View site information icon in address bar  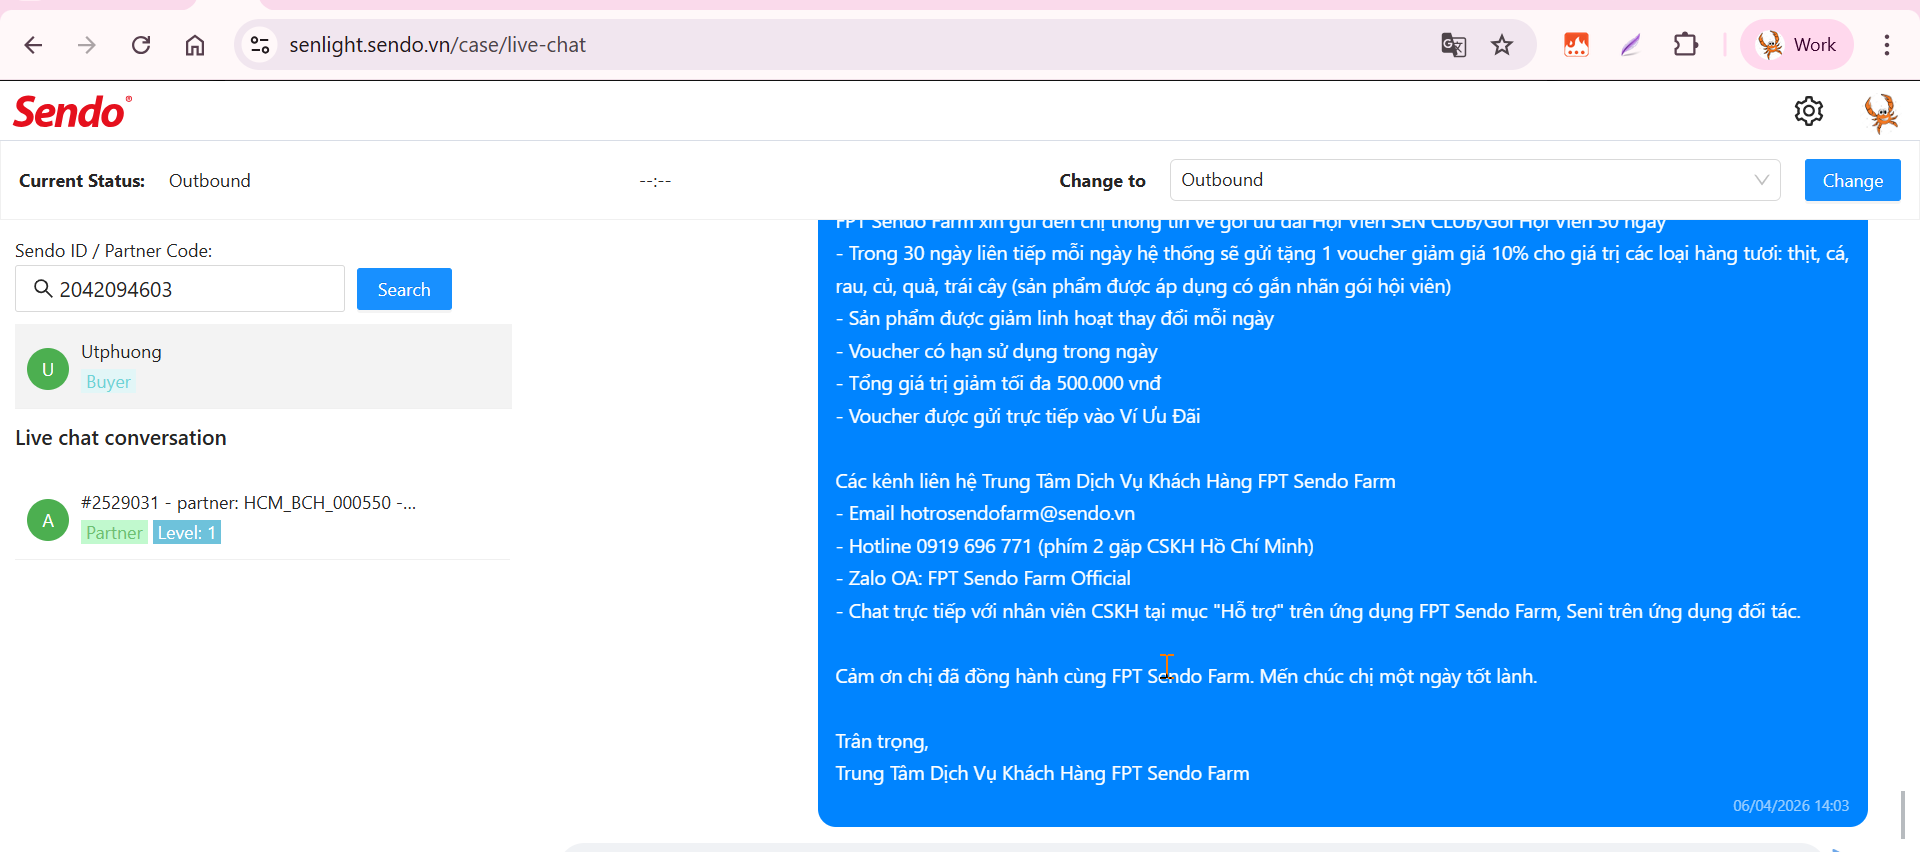(260, 45)
